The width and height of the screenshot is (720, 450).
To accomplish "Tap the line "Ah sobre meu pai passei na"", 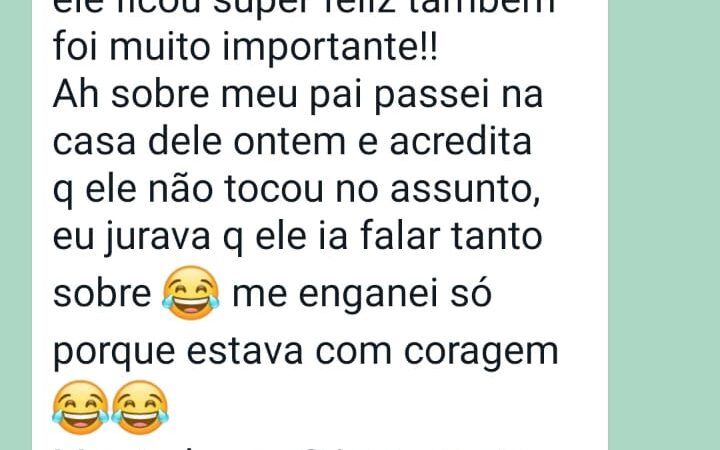I will coord(298,95).
